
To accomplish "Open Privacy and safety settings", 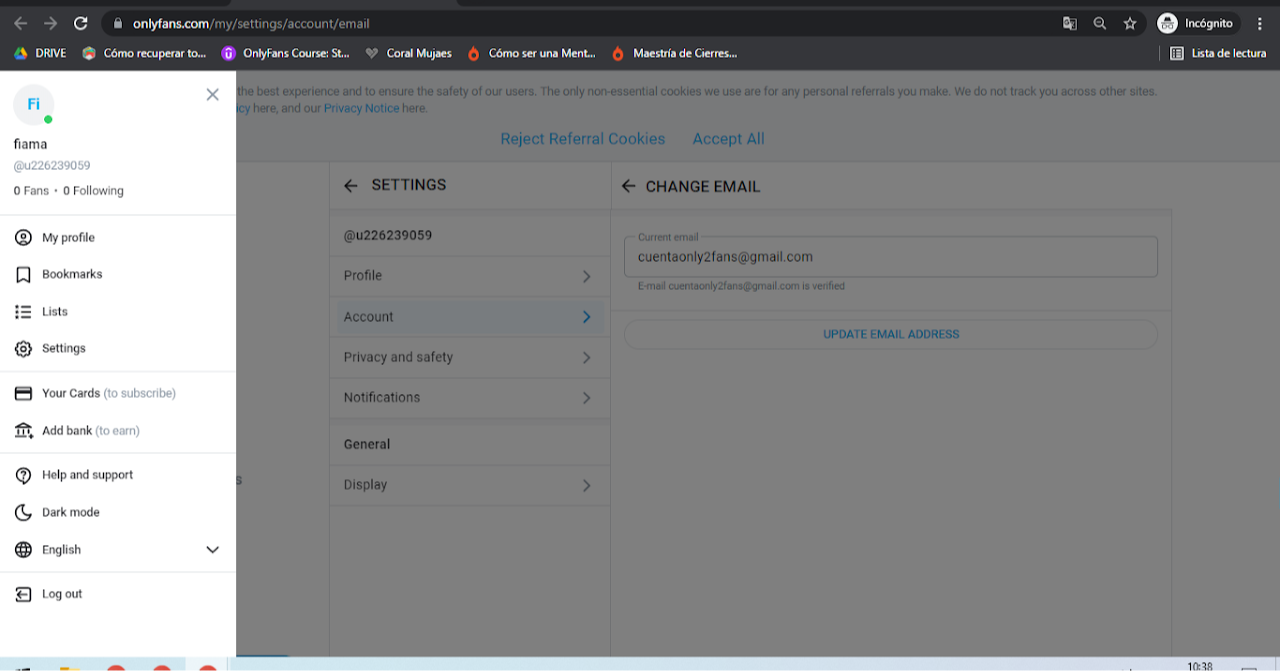I will (x=469, y=357).
